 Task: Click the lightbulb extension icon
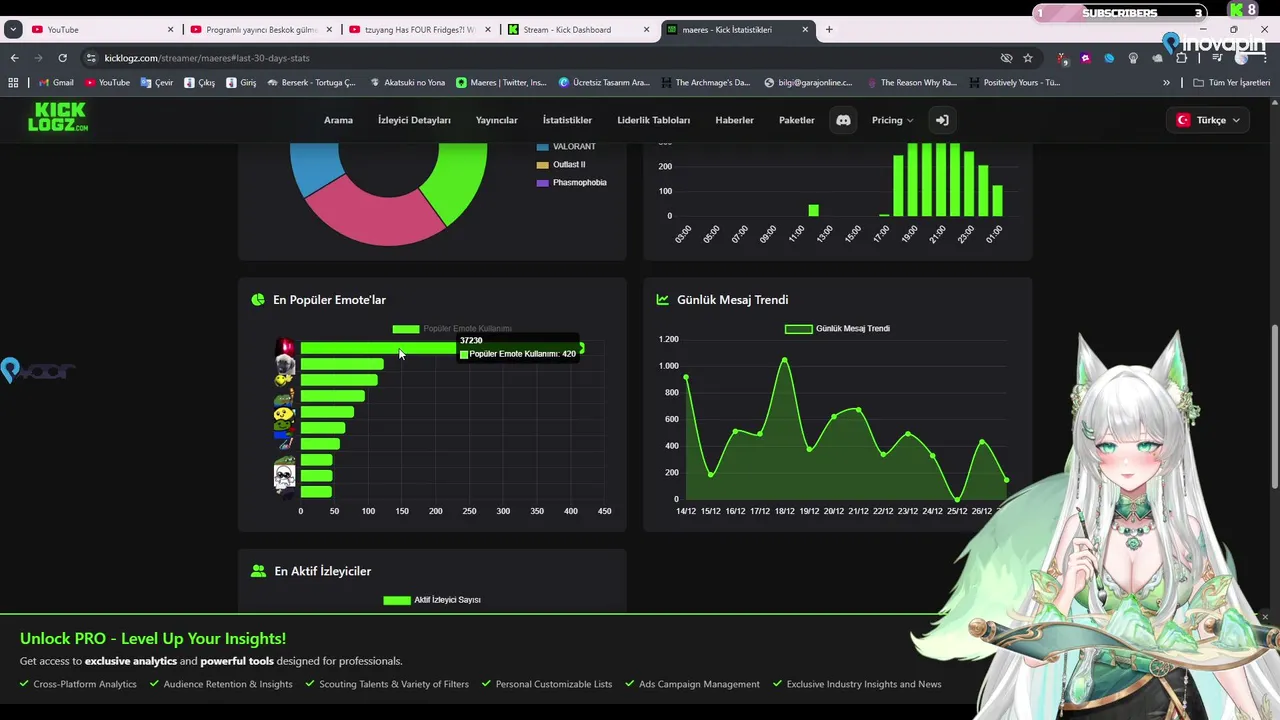[x=1133, y=58]
